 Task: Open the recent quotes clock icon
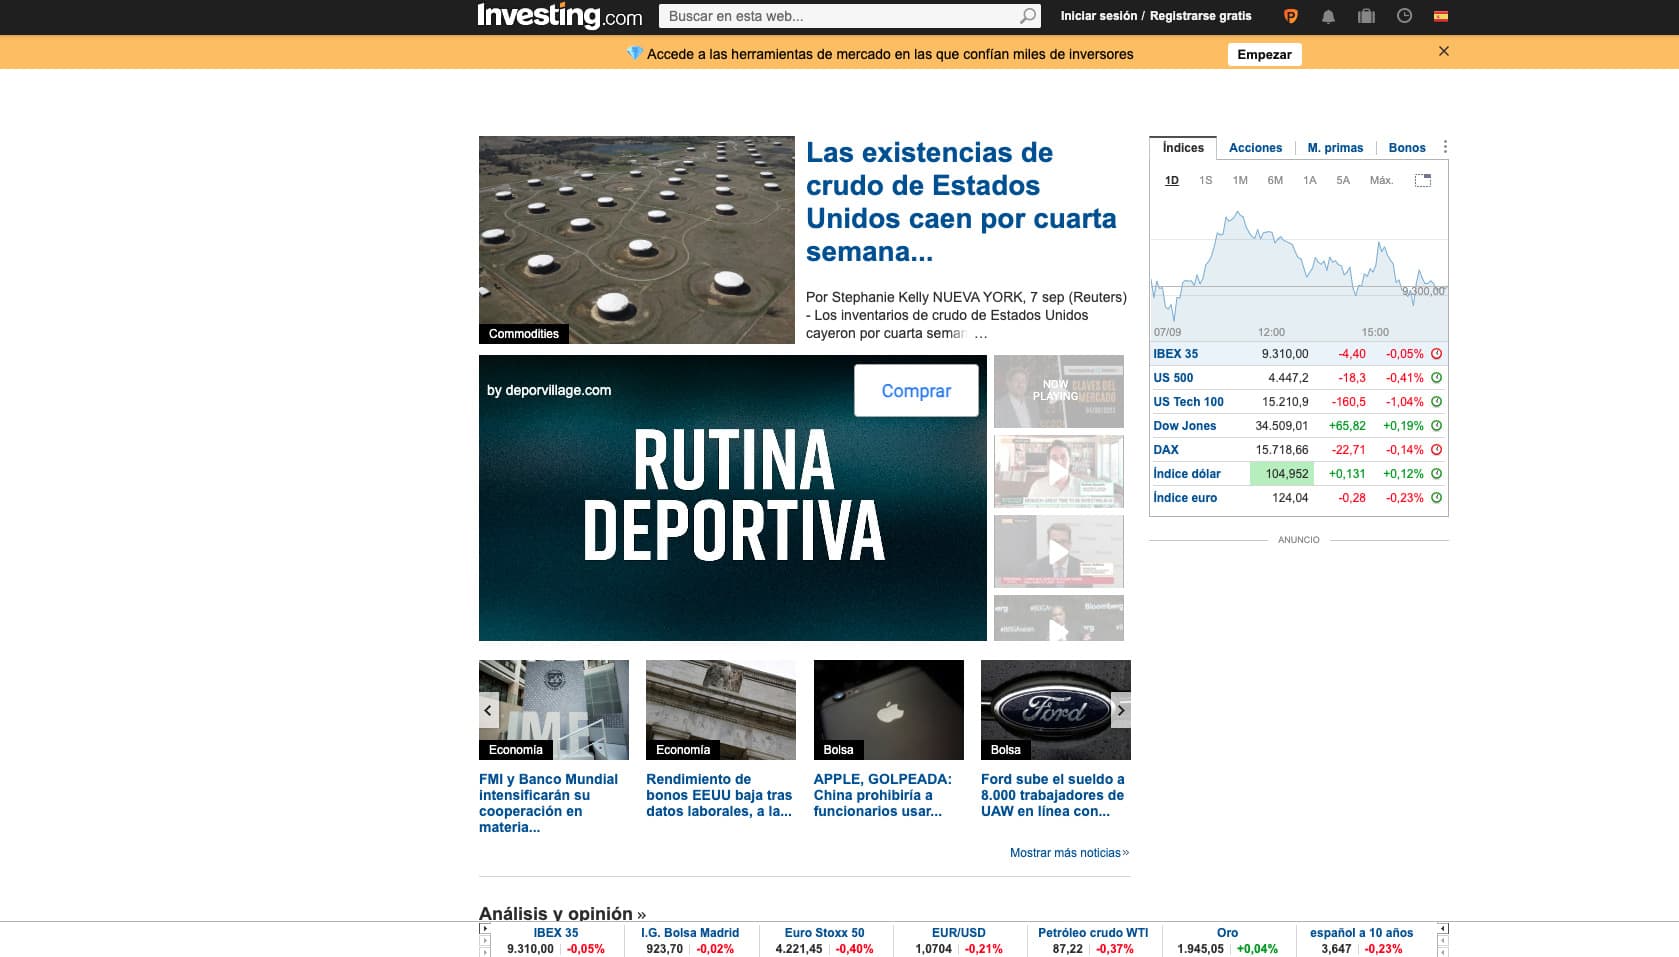tap(1404, 16)
